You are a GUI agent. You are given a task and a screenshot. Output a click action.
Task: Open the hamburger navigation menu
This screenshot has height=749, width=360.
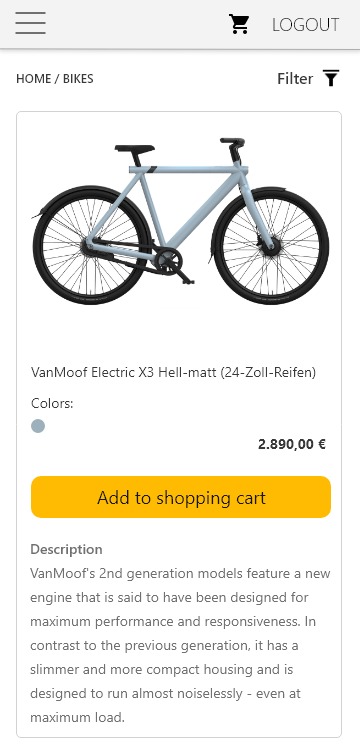(x=30, y=23)
